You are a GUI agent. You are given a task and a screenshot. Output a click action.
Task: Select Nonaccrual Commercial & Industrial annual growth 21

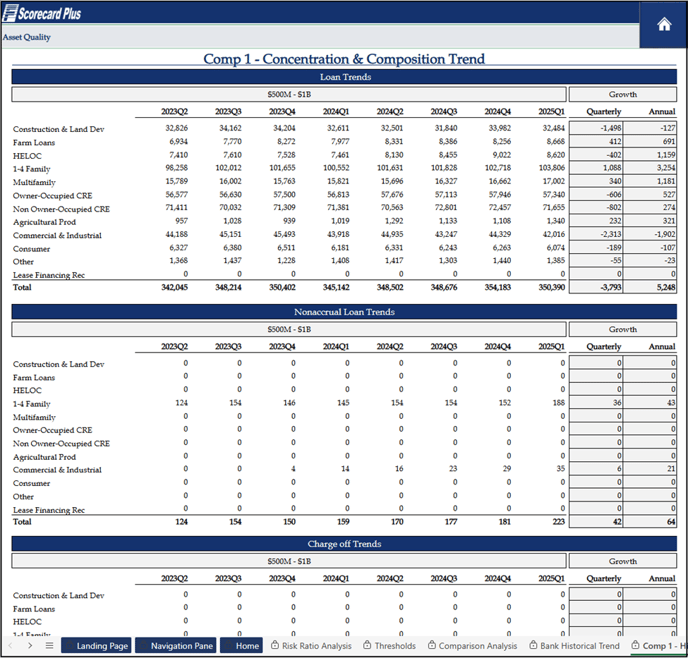650,468
